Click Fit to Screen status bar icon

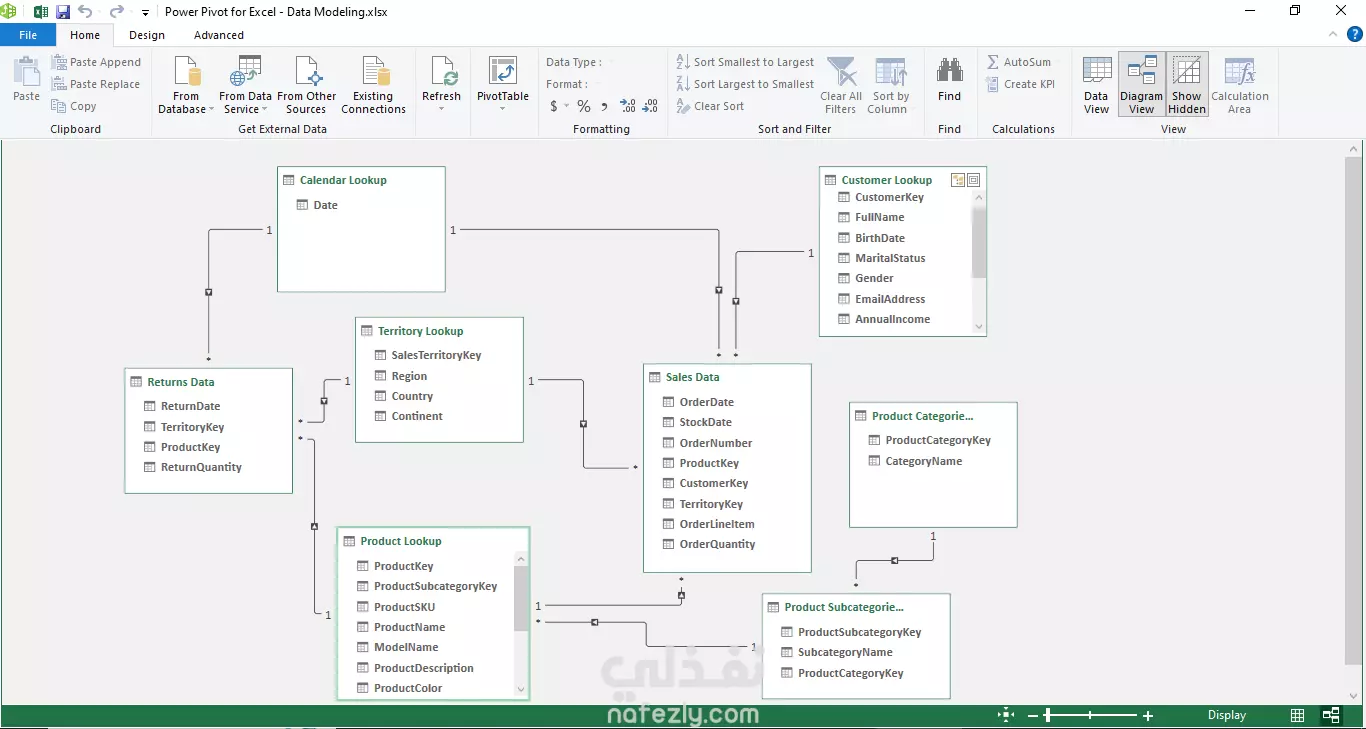(1007, 715)
